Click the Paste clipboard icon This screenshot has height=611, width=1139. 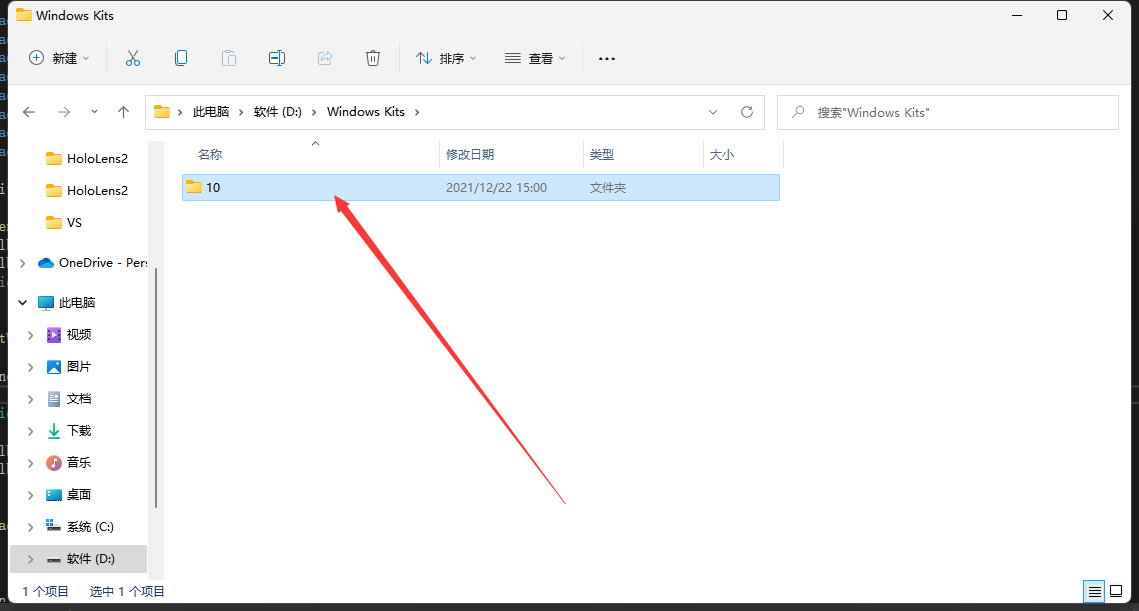click(229, 58)
